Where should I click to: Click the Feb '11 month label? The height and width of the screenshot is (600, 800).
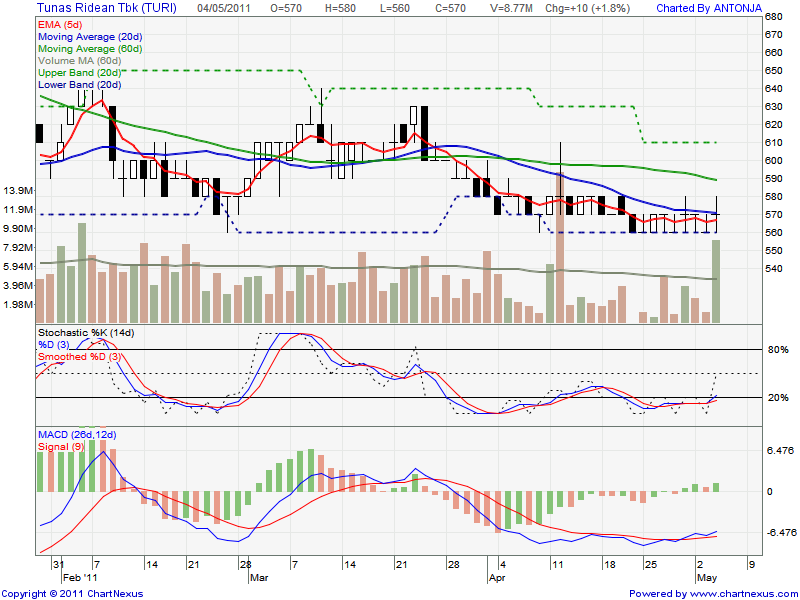(80, 578)
